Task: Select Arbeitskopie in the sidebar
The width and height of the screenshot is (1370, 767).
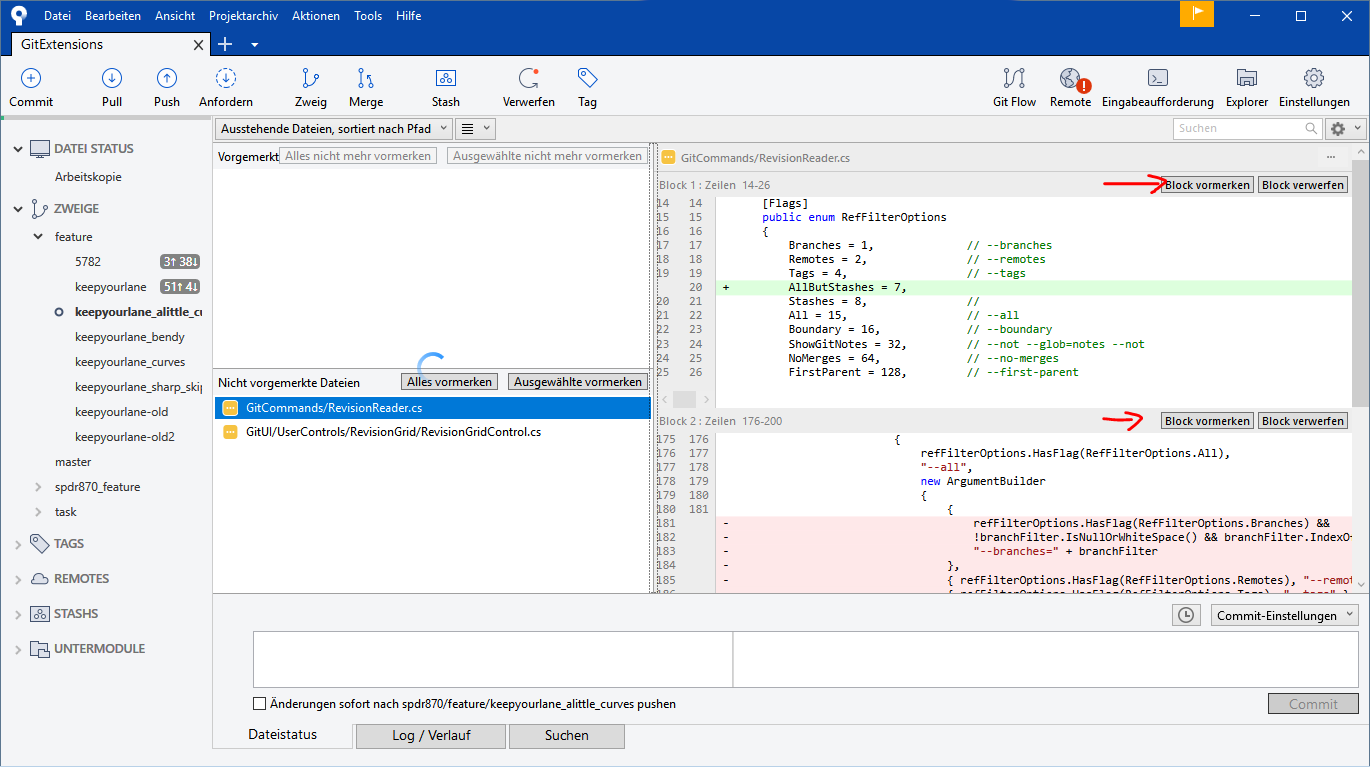Action: 88,177
